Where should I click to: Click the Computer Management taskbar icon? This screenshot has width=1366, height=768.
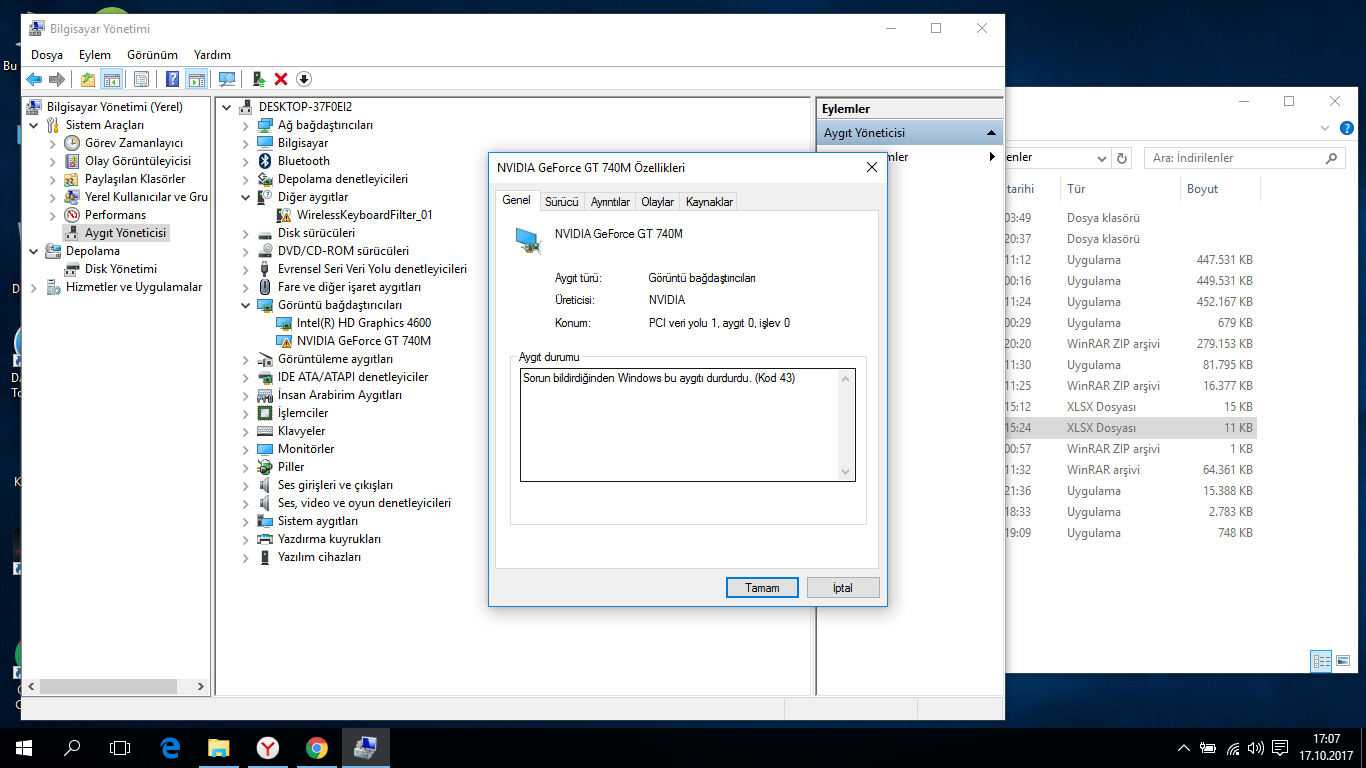tap(365, 747)
